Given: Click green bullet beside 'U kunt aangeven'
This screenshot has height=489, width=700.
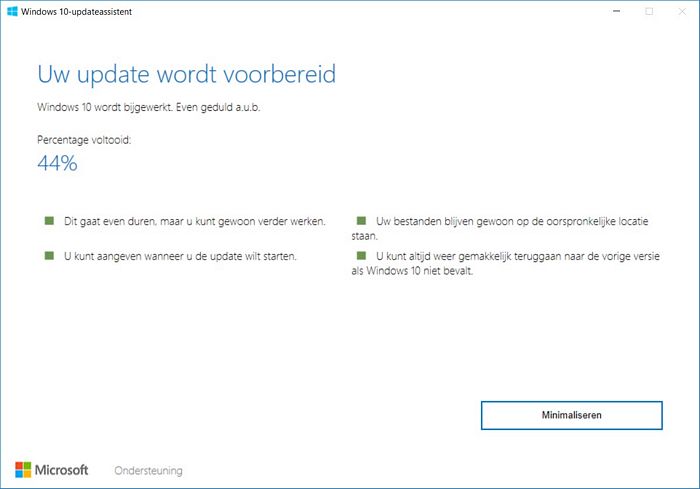Looking at the screenshot, I should tap(49, 255).
